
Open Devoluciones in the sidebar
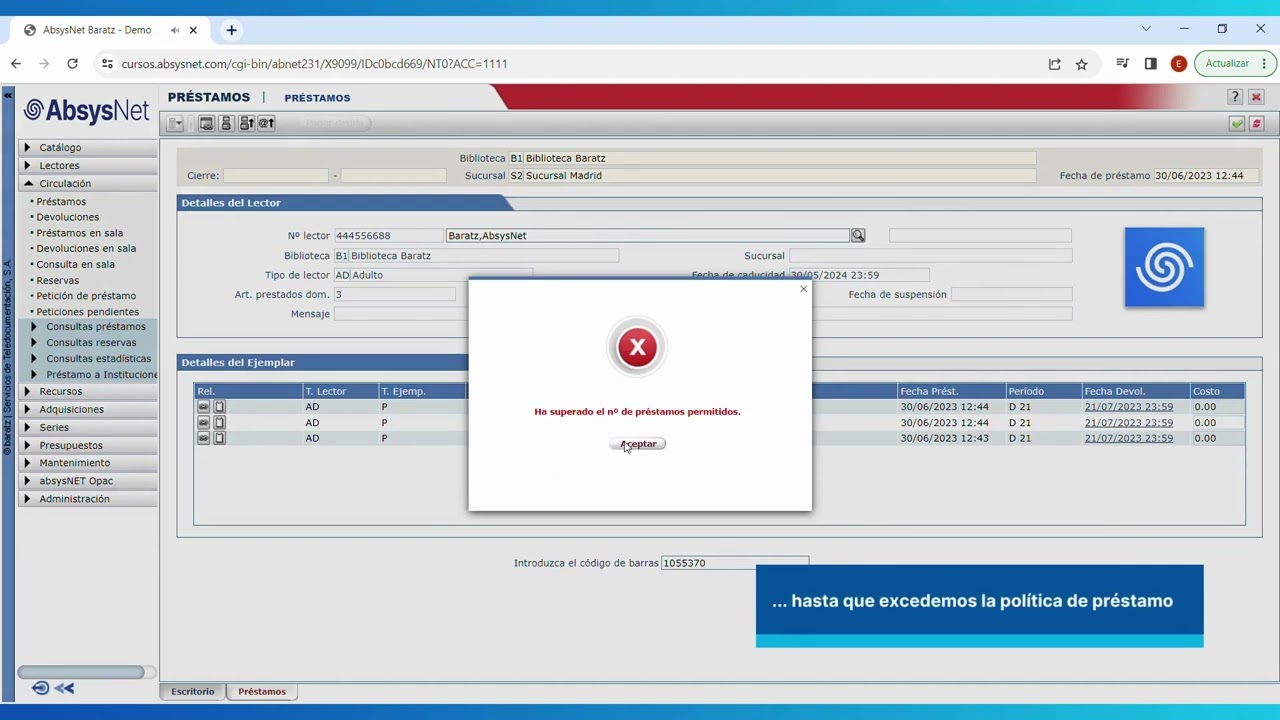[x=67, y=217]
